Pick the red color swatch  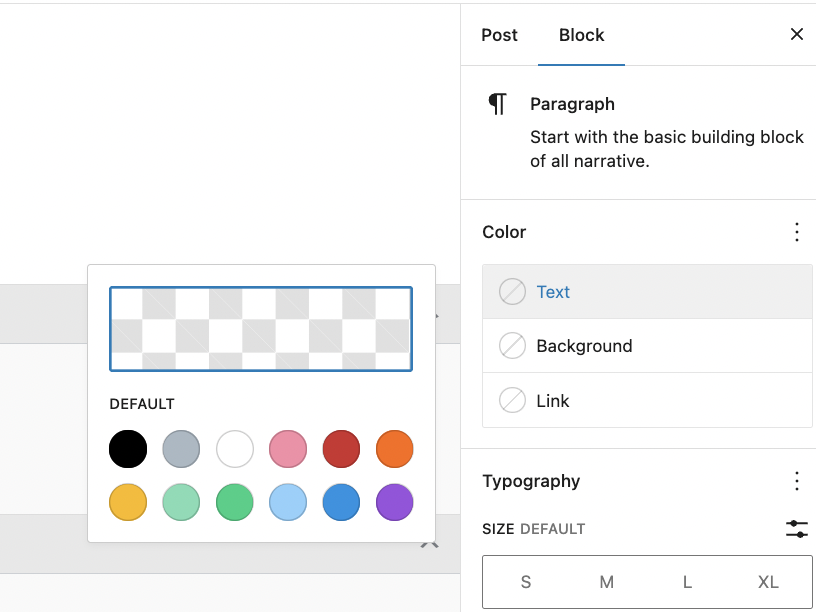(341, 449)
